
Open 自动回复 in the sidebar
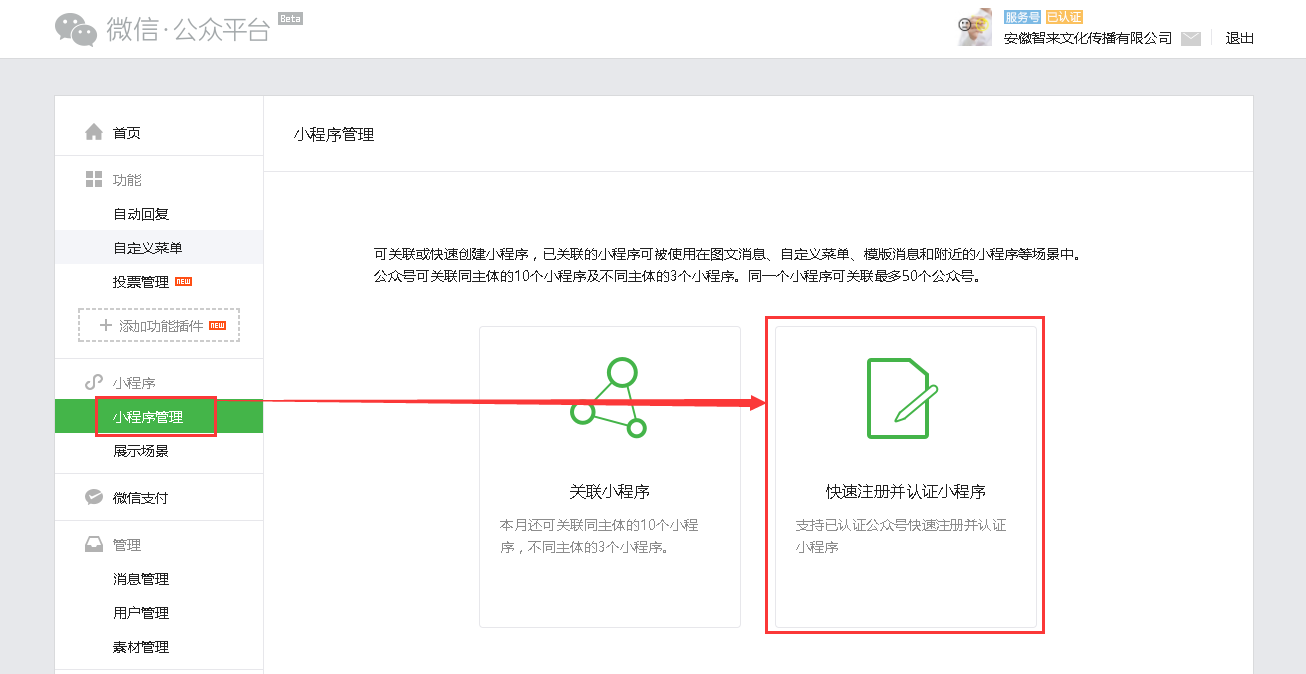[x=141, y=214]
